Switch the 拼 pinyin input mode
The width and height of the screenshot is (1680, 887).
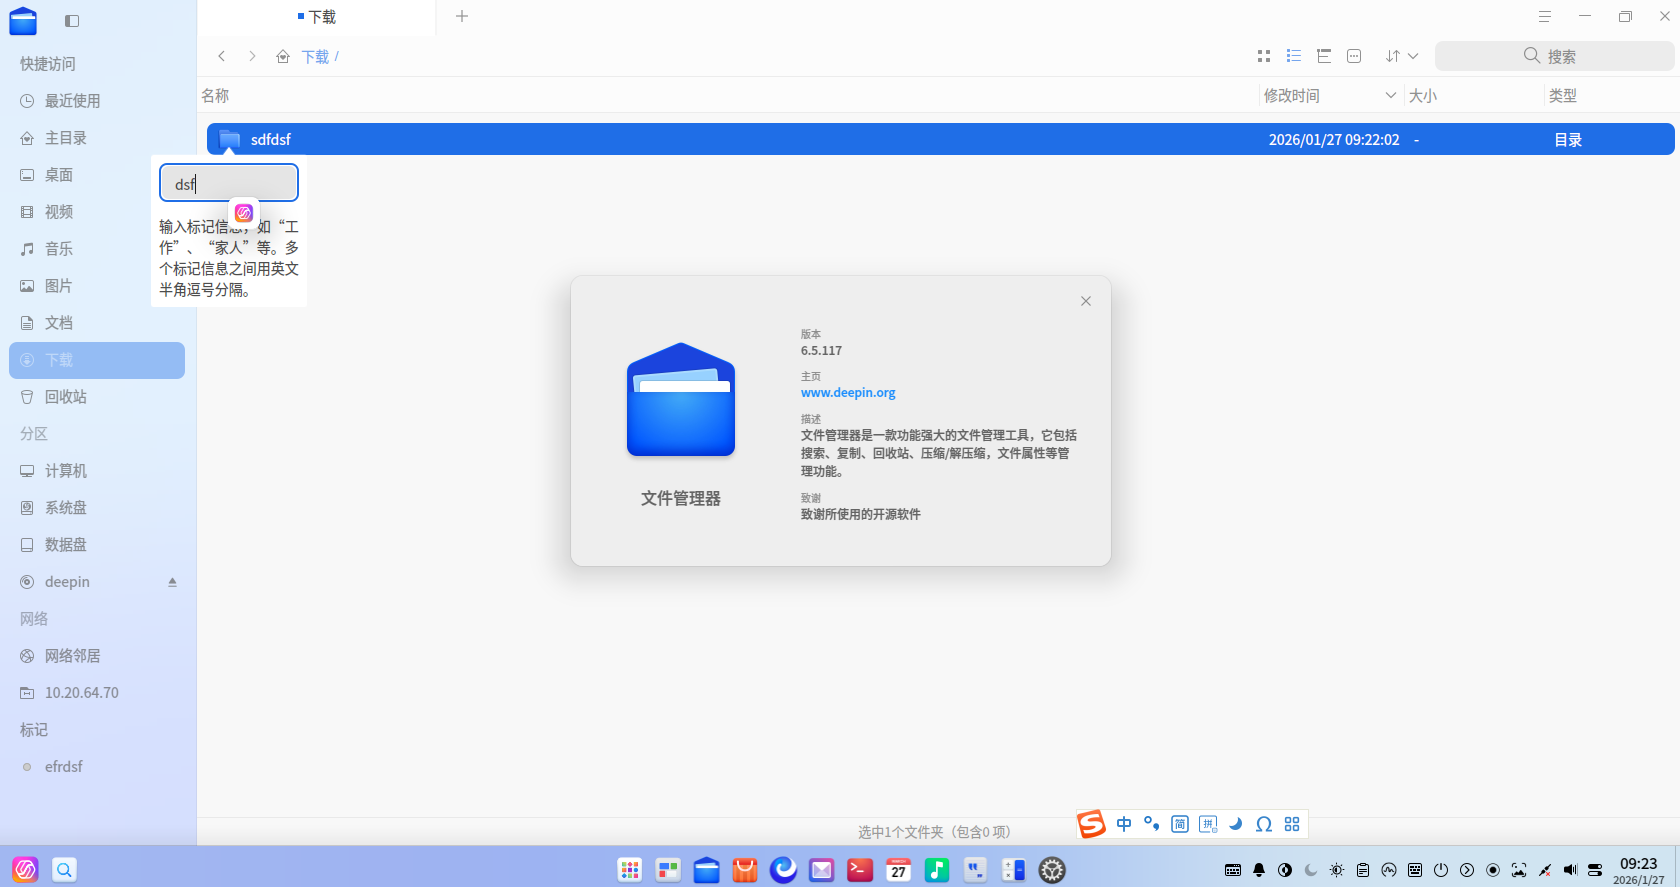pyautogui.click(x=1208, y=824)
